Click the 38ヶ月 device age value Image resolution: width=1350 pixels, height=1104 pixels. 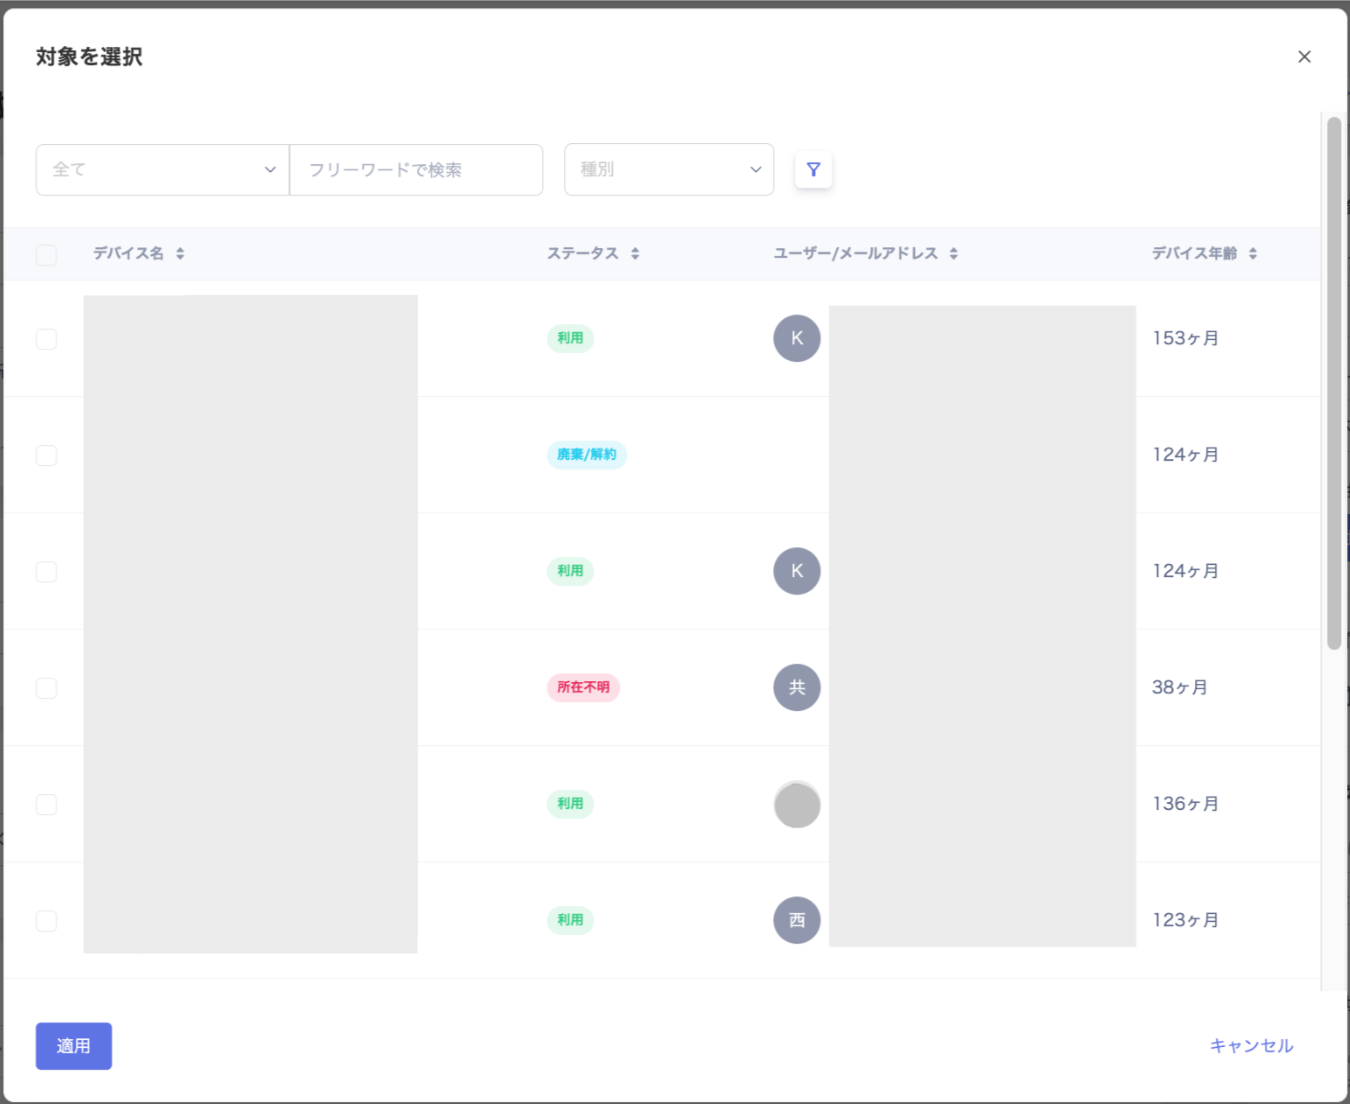click(1180, 687)
